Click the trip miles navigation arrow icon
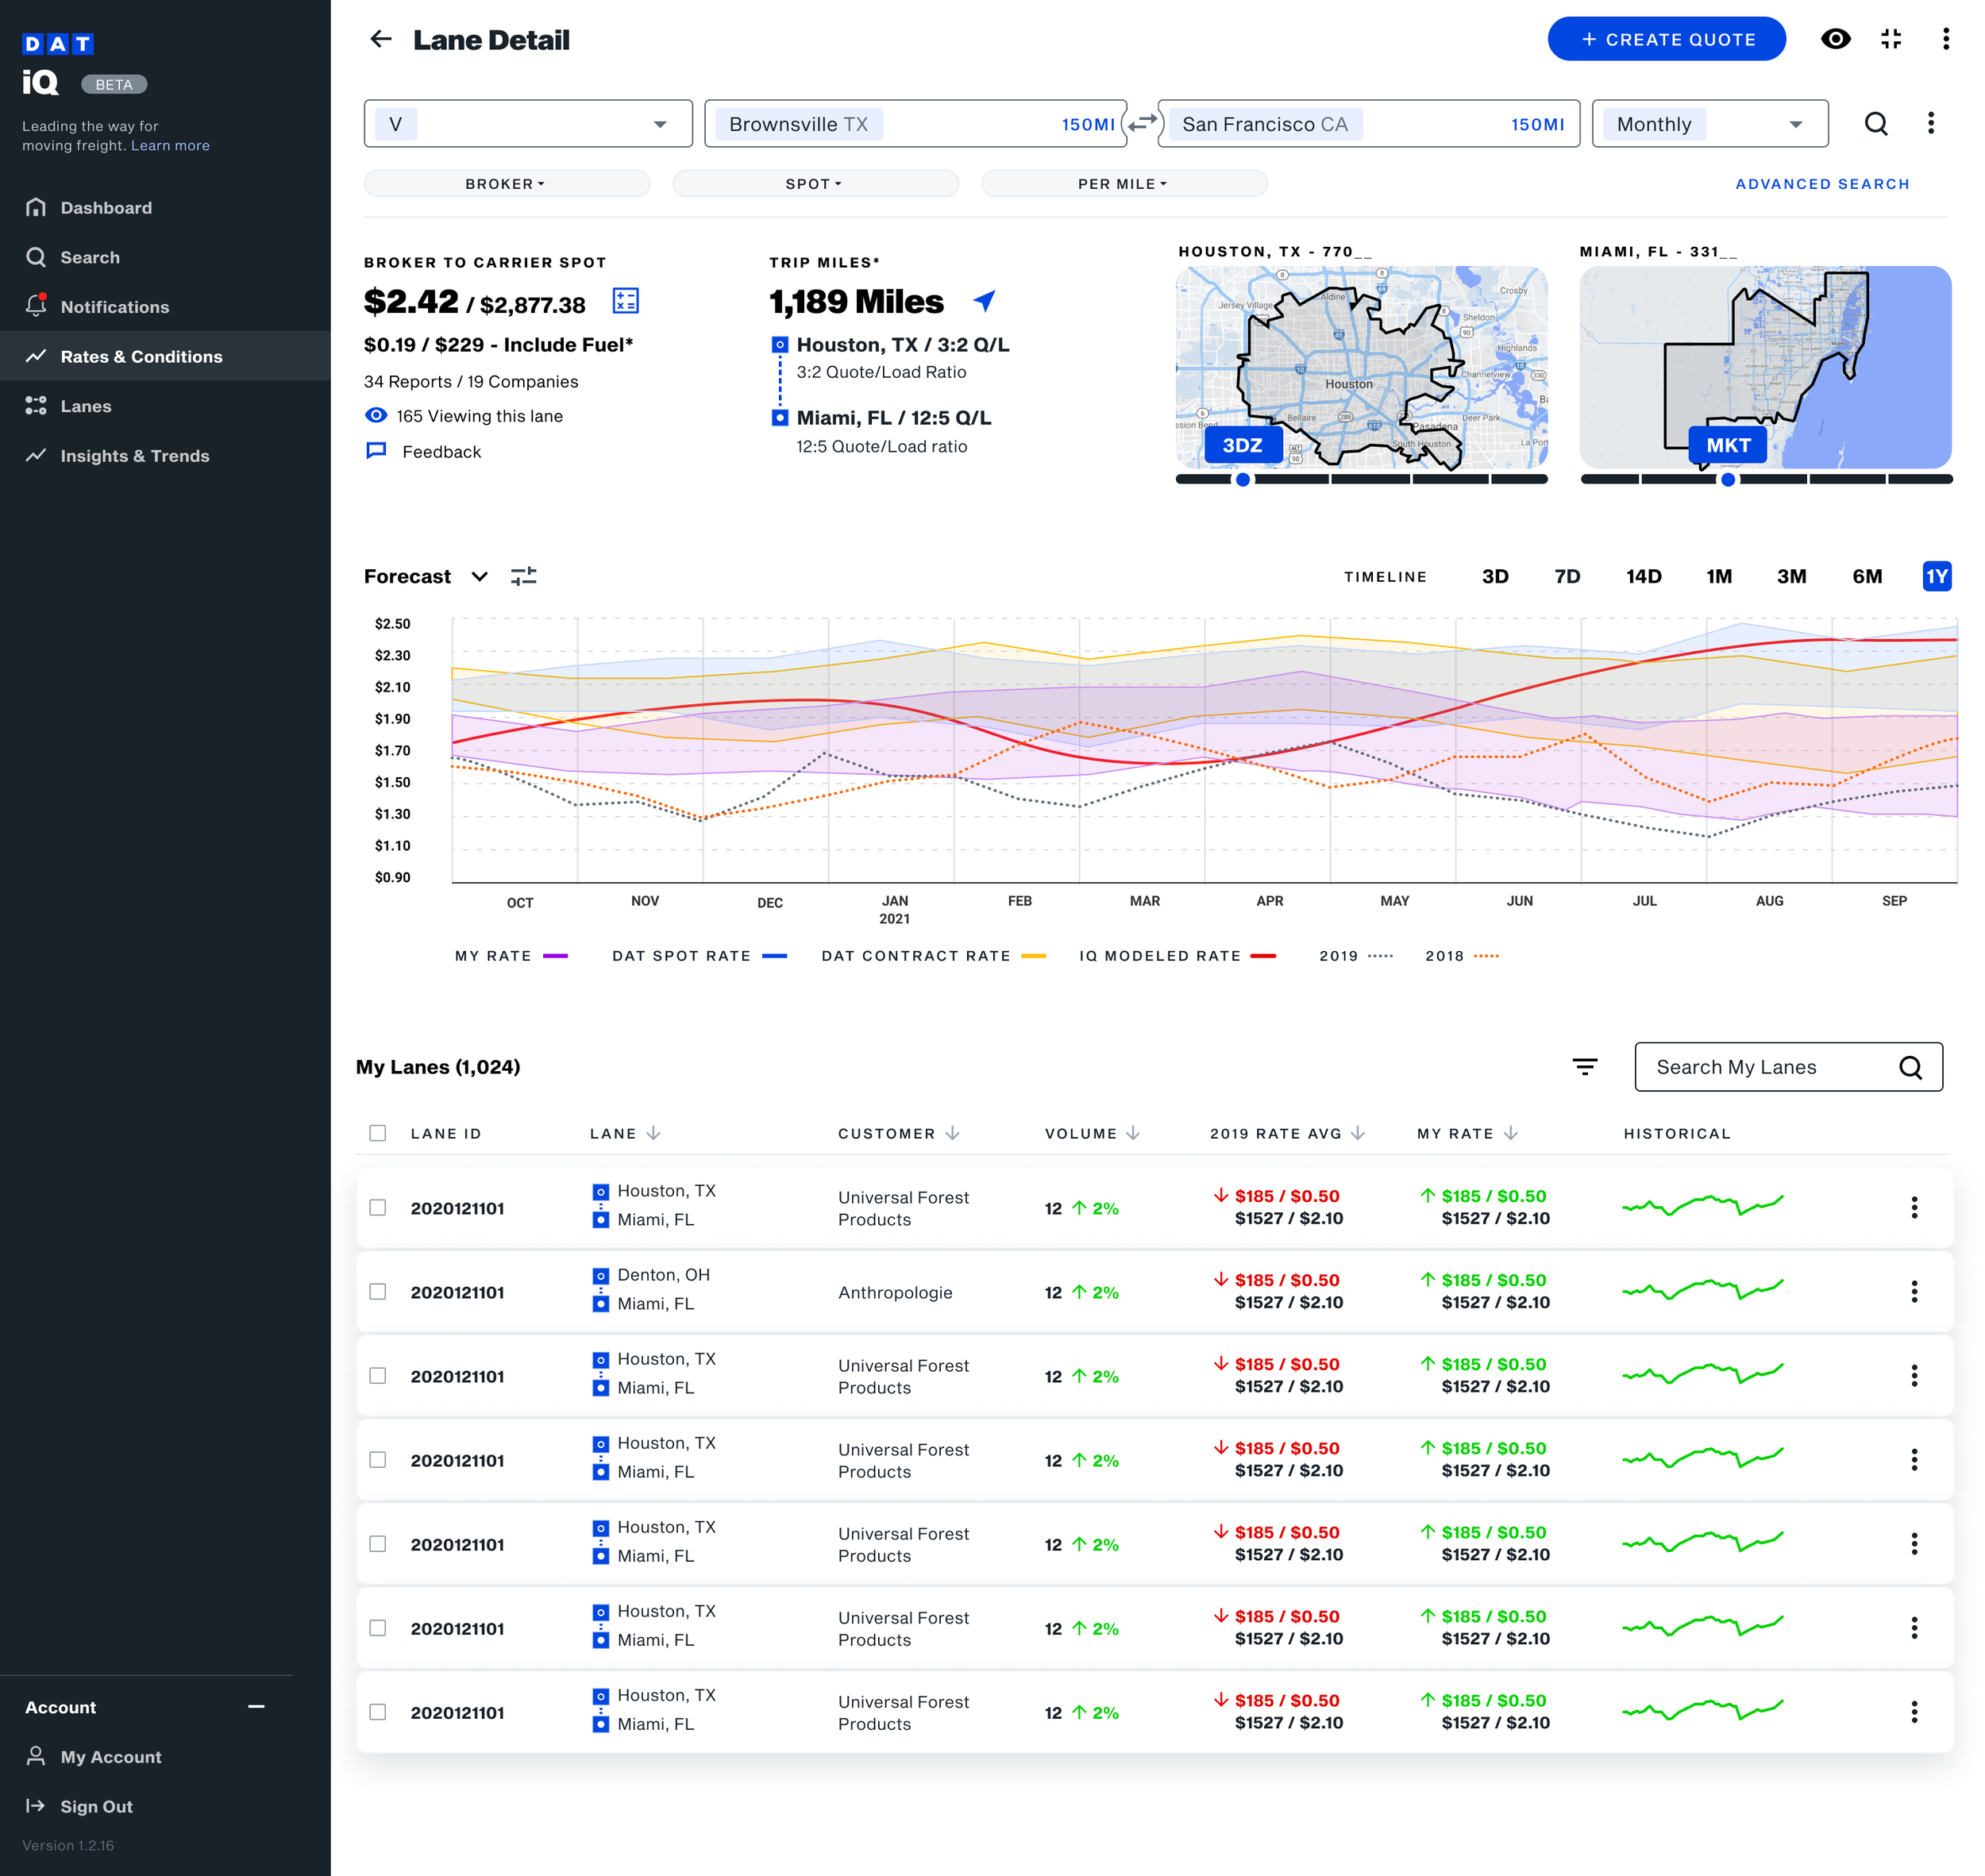Screen dimensions: 1985x1876 point(984,301)
